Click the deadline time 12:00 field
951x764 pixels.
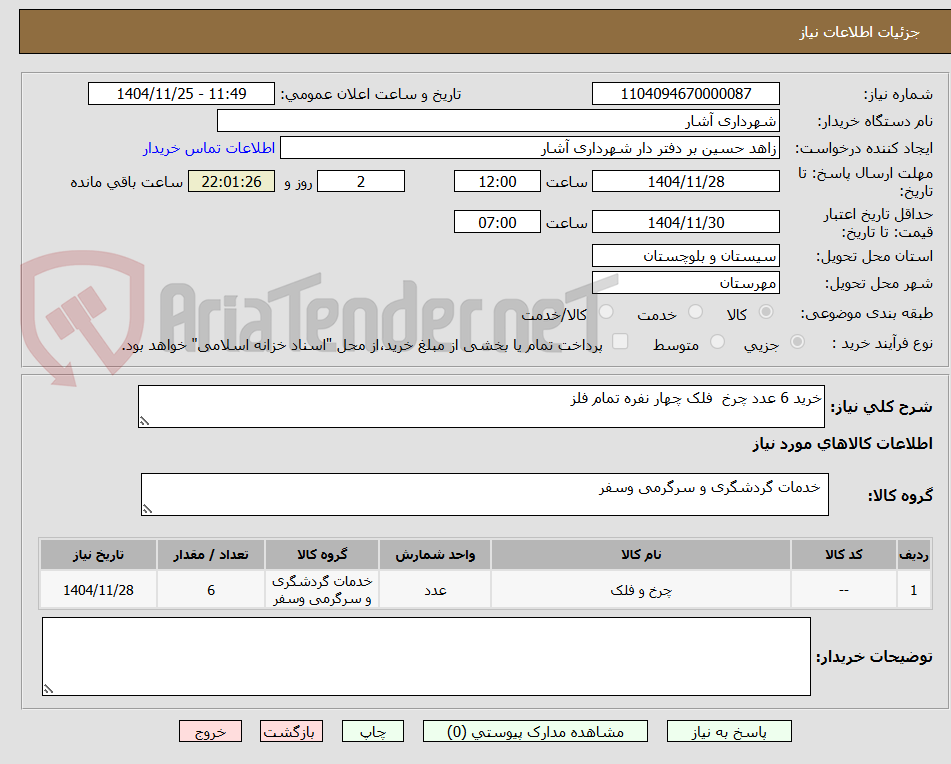[x=497, y=181]
